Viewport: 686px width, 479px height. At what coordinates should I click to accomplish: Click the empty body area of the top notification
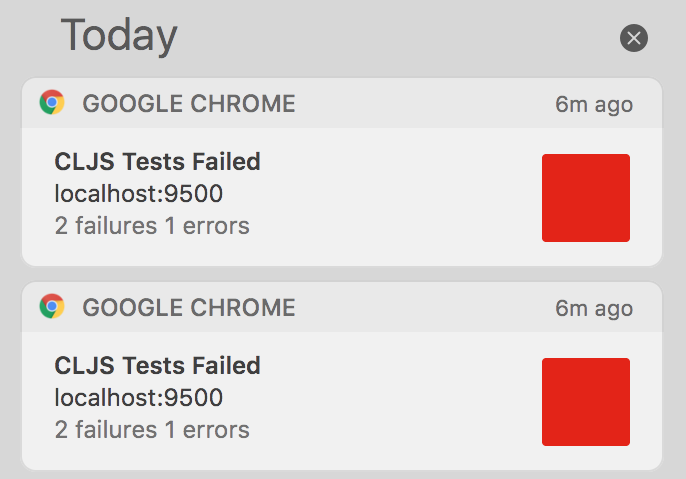point(400,198)
